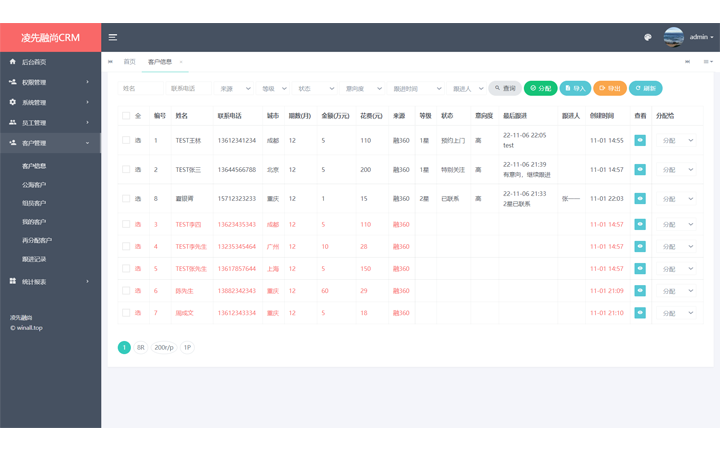
Task: Open 组员客户 in the sidebar
Action: [34, 203]
